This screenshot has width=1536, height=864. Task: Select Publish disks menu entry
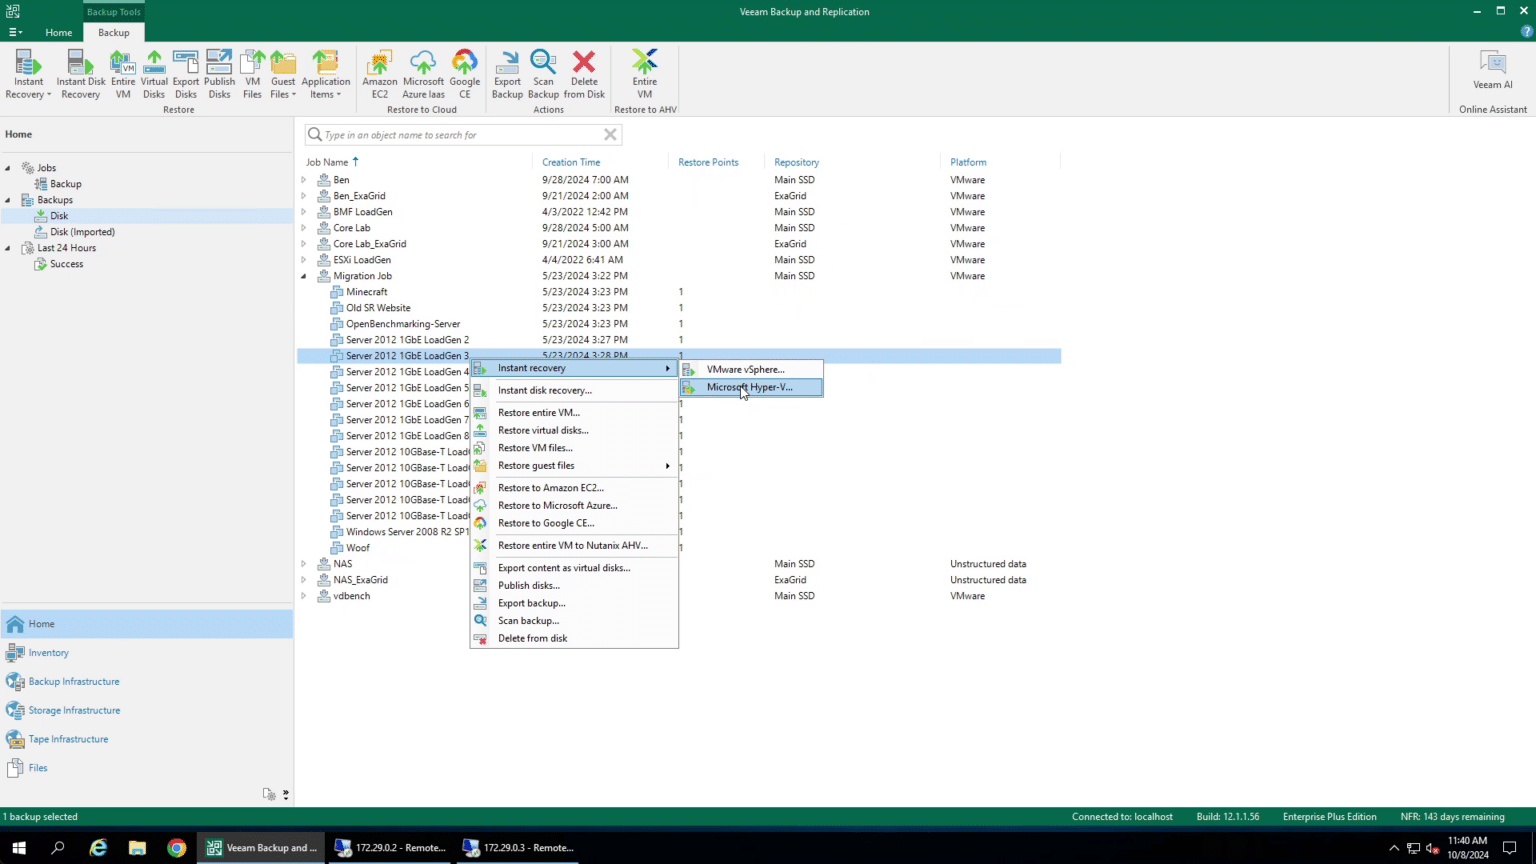pyautogui.click(x=574, y=585)
